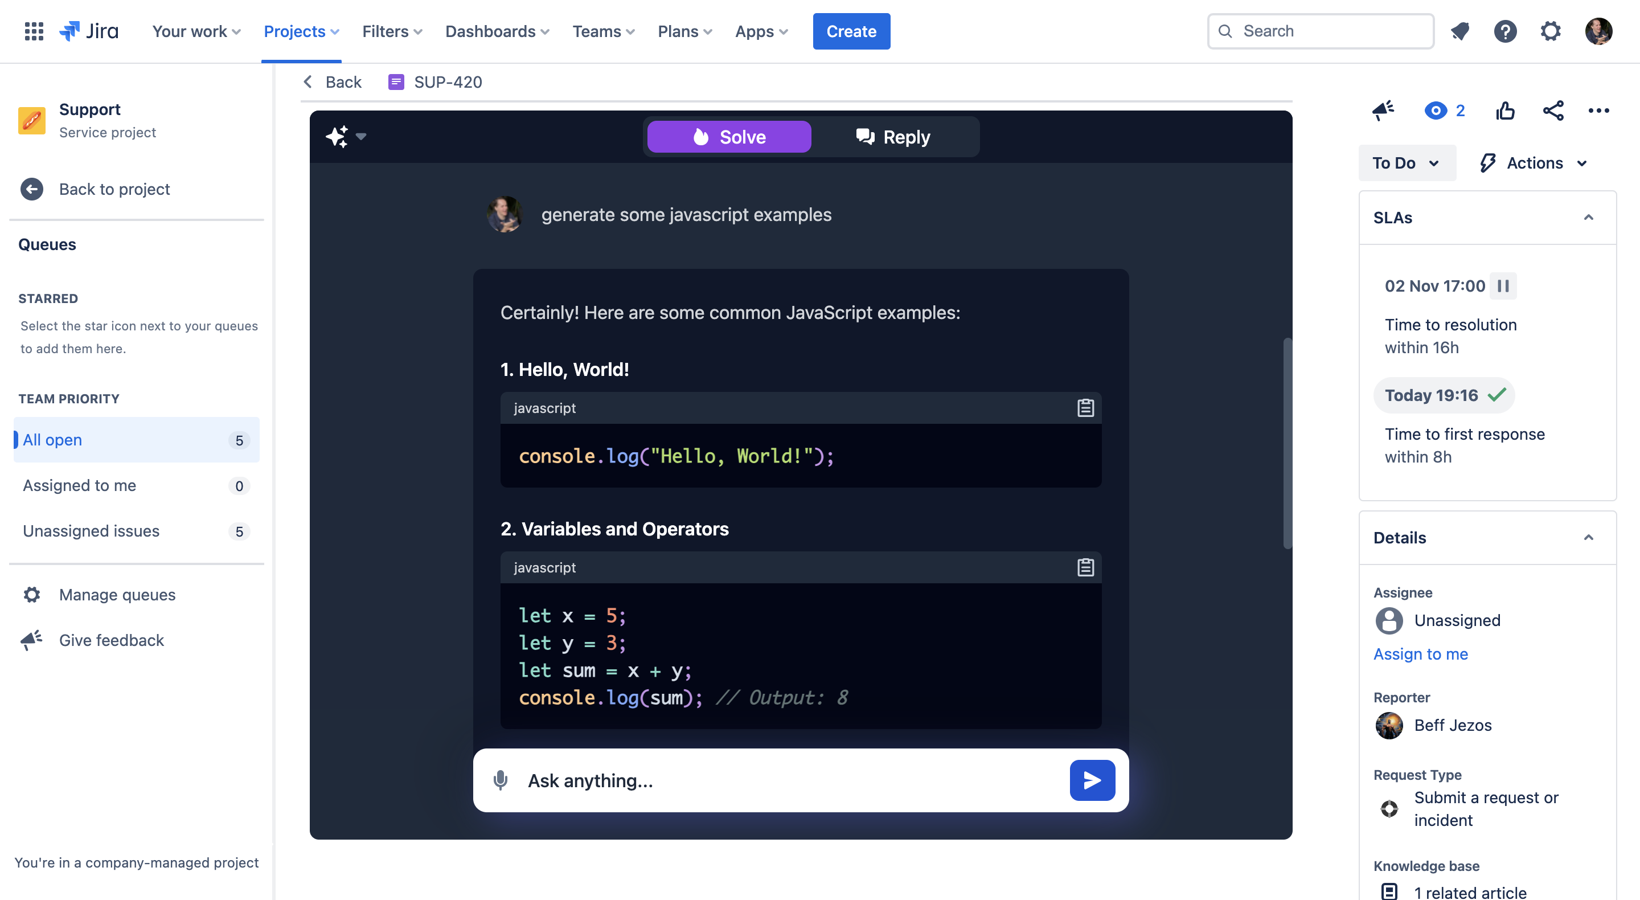
Task: Click the Today 19:16 SLA badge
Action: pyautogui.click(x=1444, y=395)
